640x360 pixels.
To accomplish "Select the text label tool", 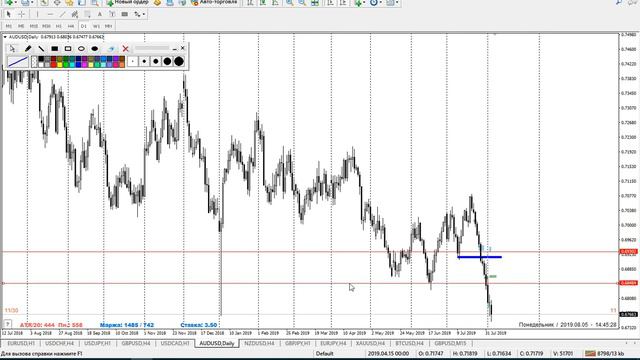I will point(112,14).
